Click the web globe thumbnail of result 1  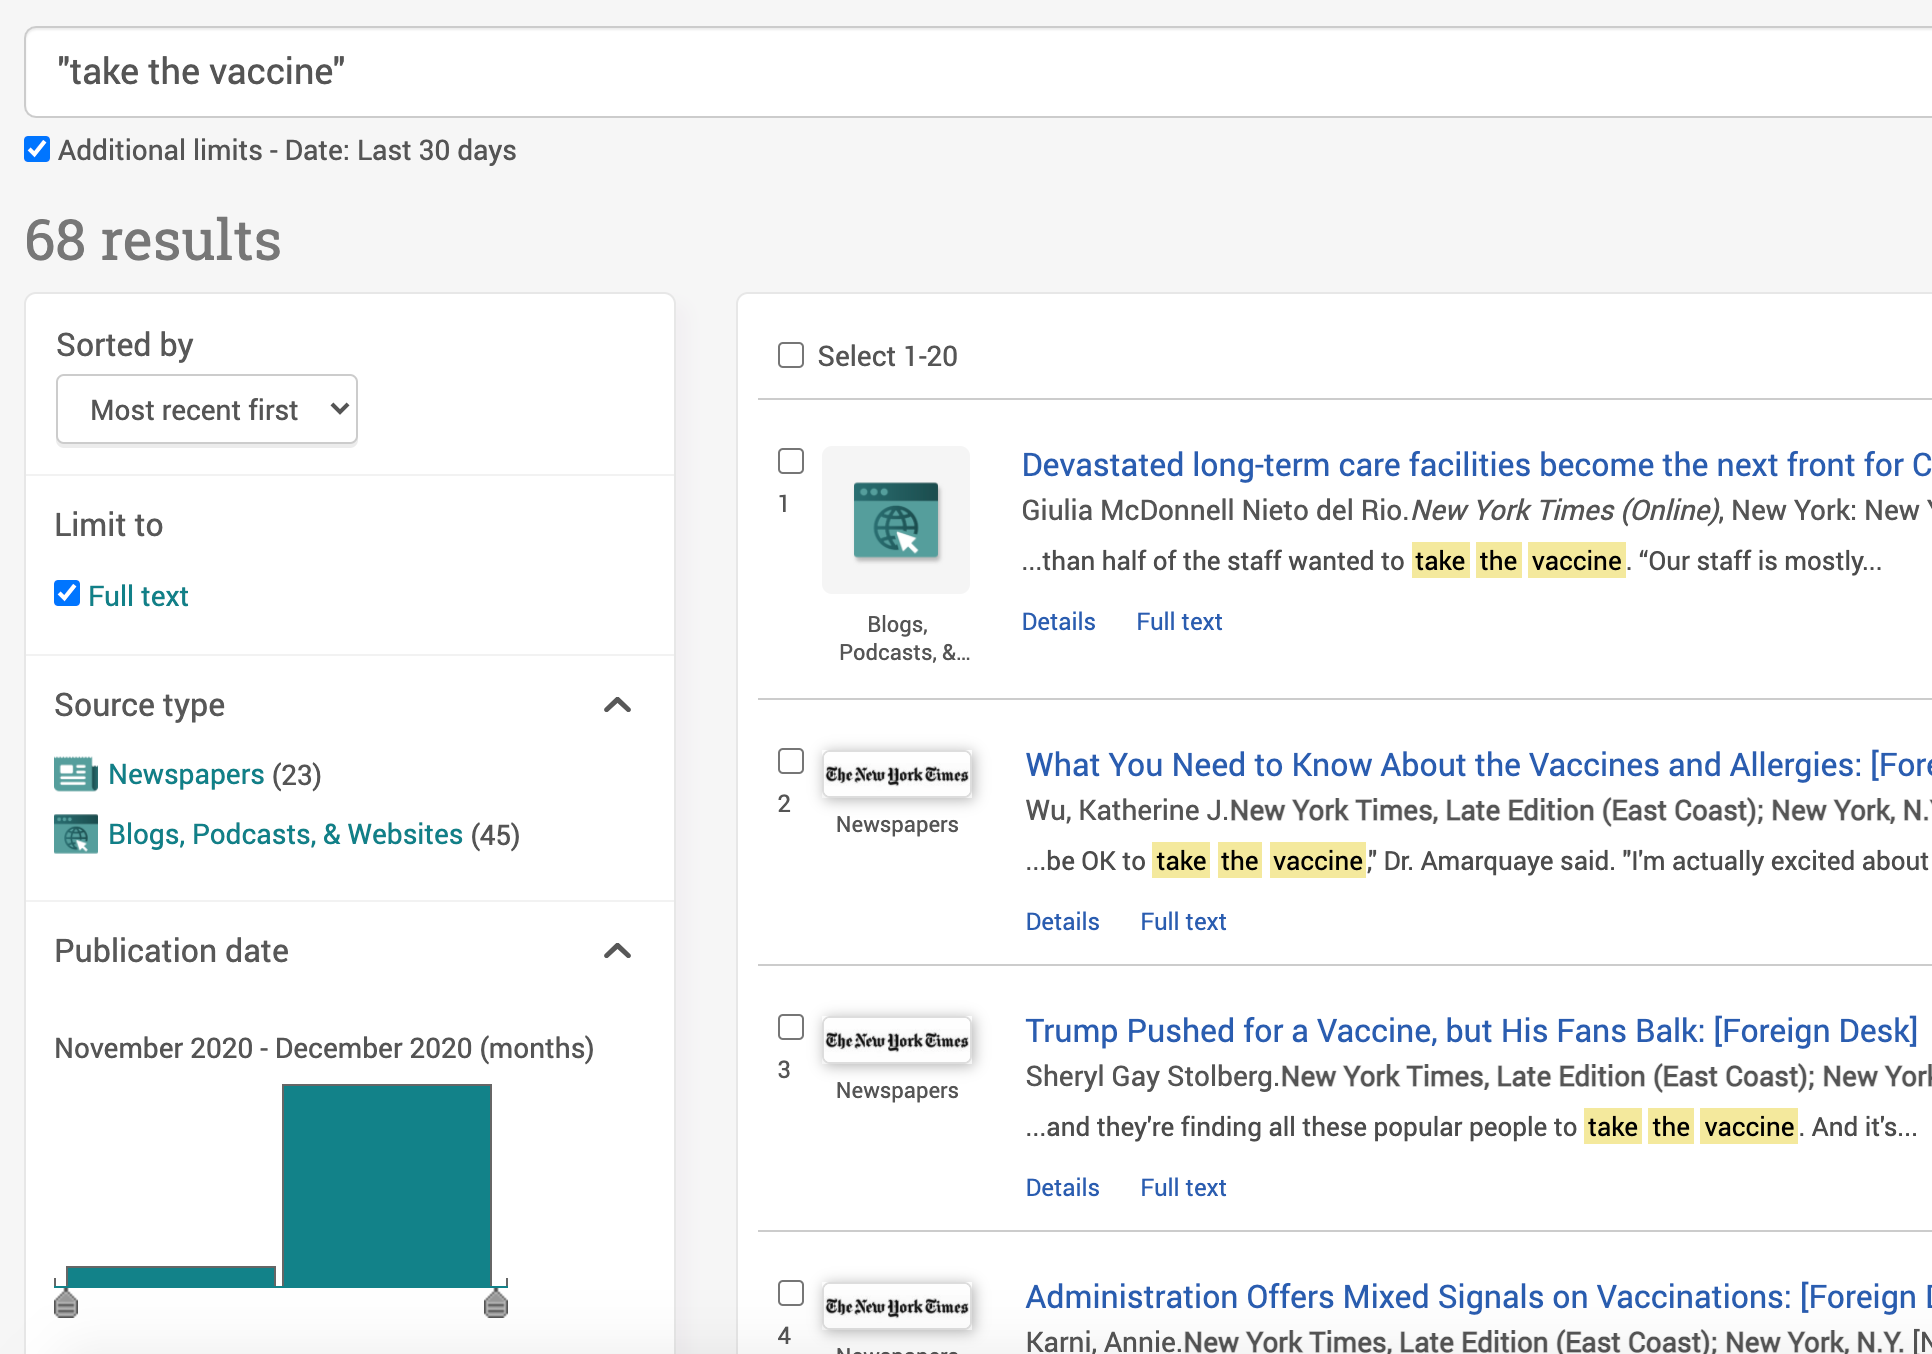pos(896,520)
